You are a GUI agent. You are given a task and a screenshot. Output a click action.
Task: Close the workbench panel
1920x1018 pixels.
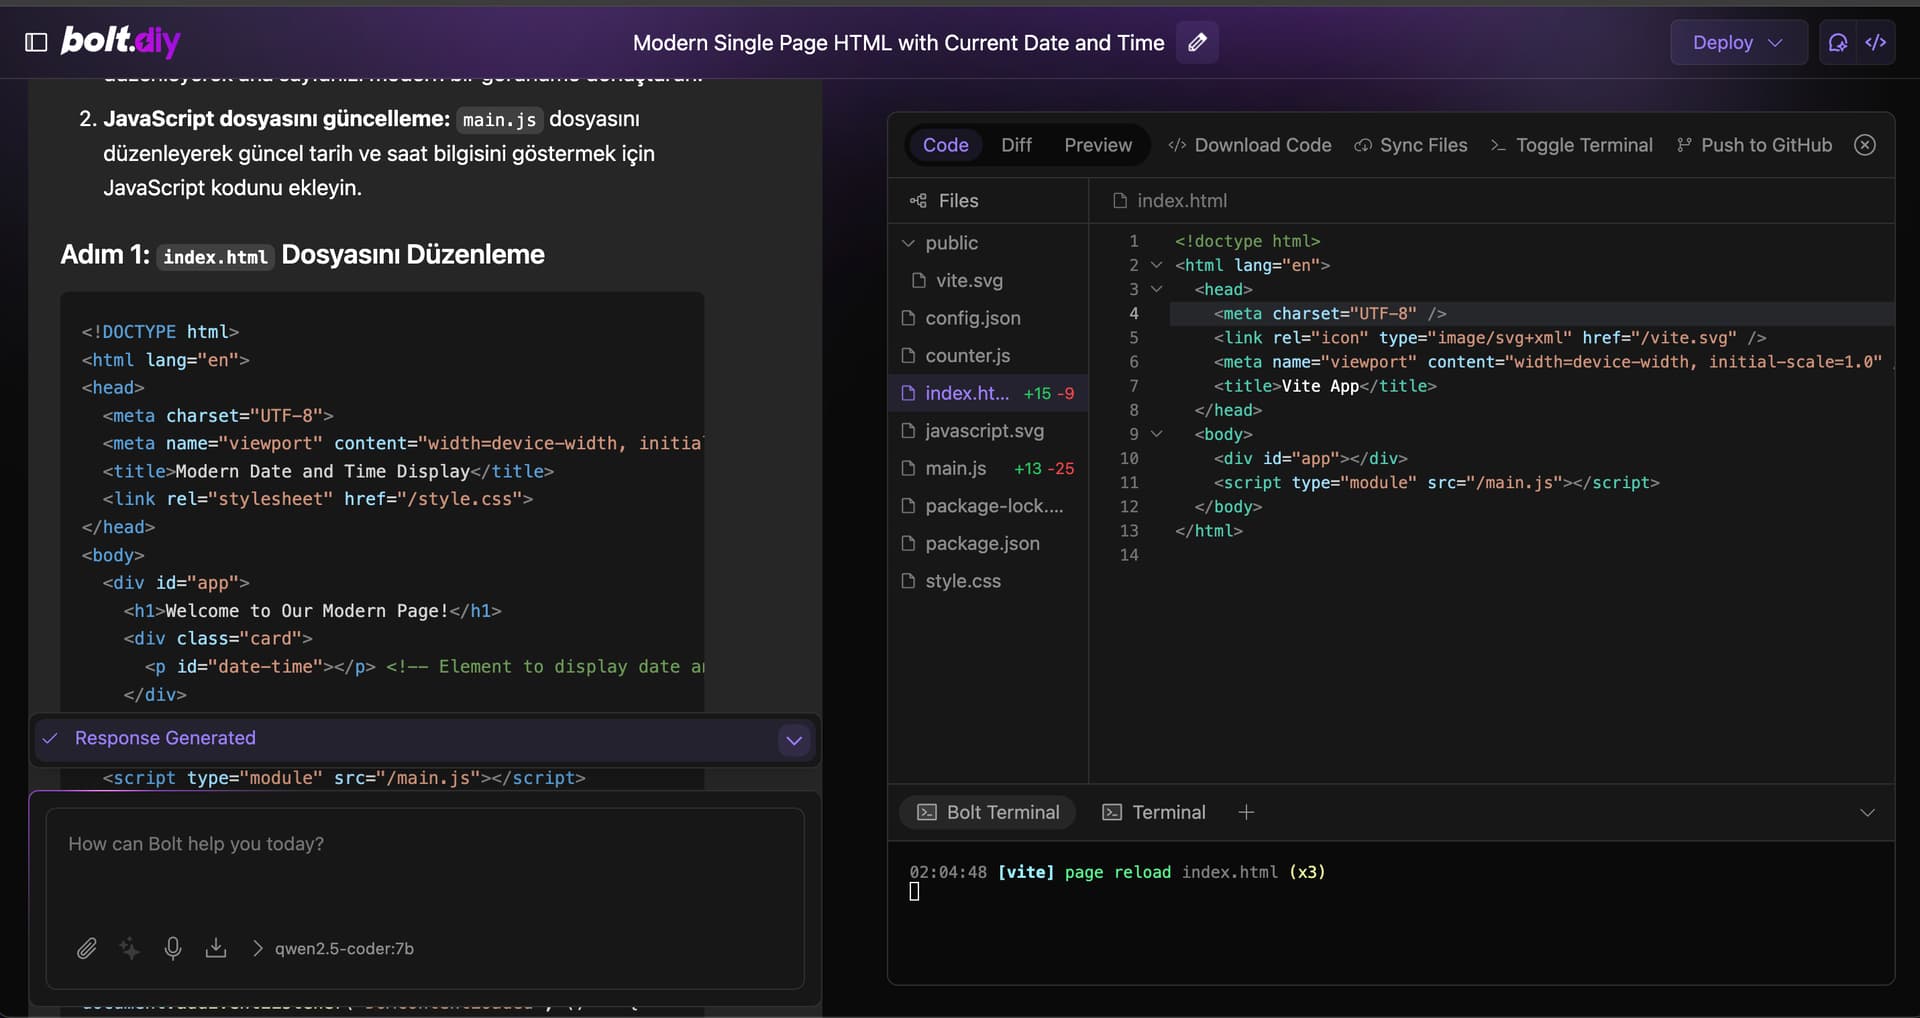1865,145
